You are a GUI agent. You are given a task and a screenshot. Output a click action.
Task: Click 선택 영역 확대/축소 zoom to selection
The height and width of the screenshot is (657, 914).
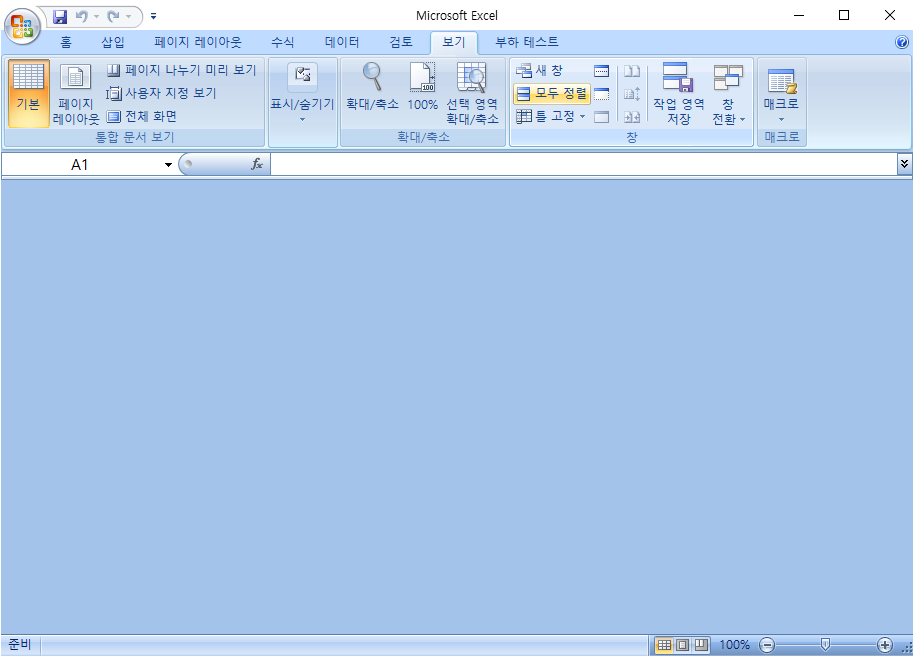472,93
